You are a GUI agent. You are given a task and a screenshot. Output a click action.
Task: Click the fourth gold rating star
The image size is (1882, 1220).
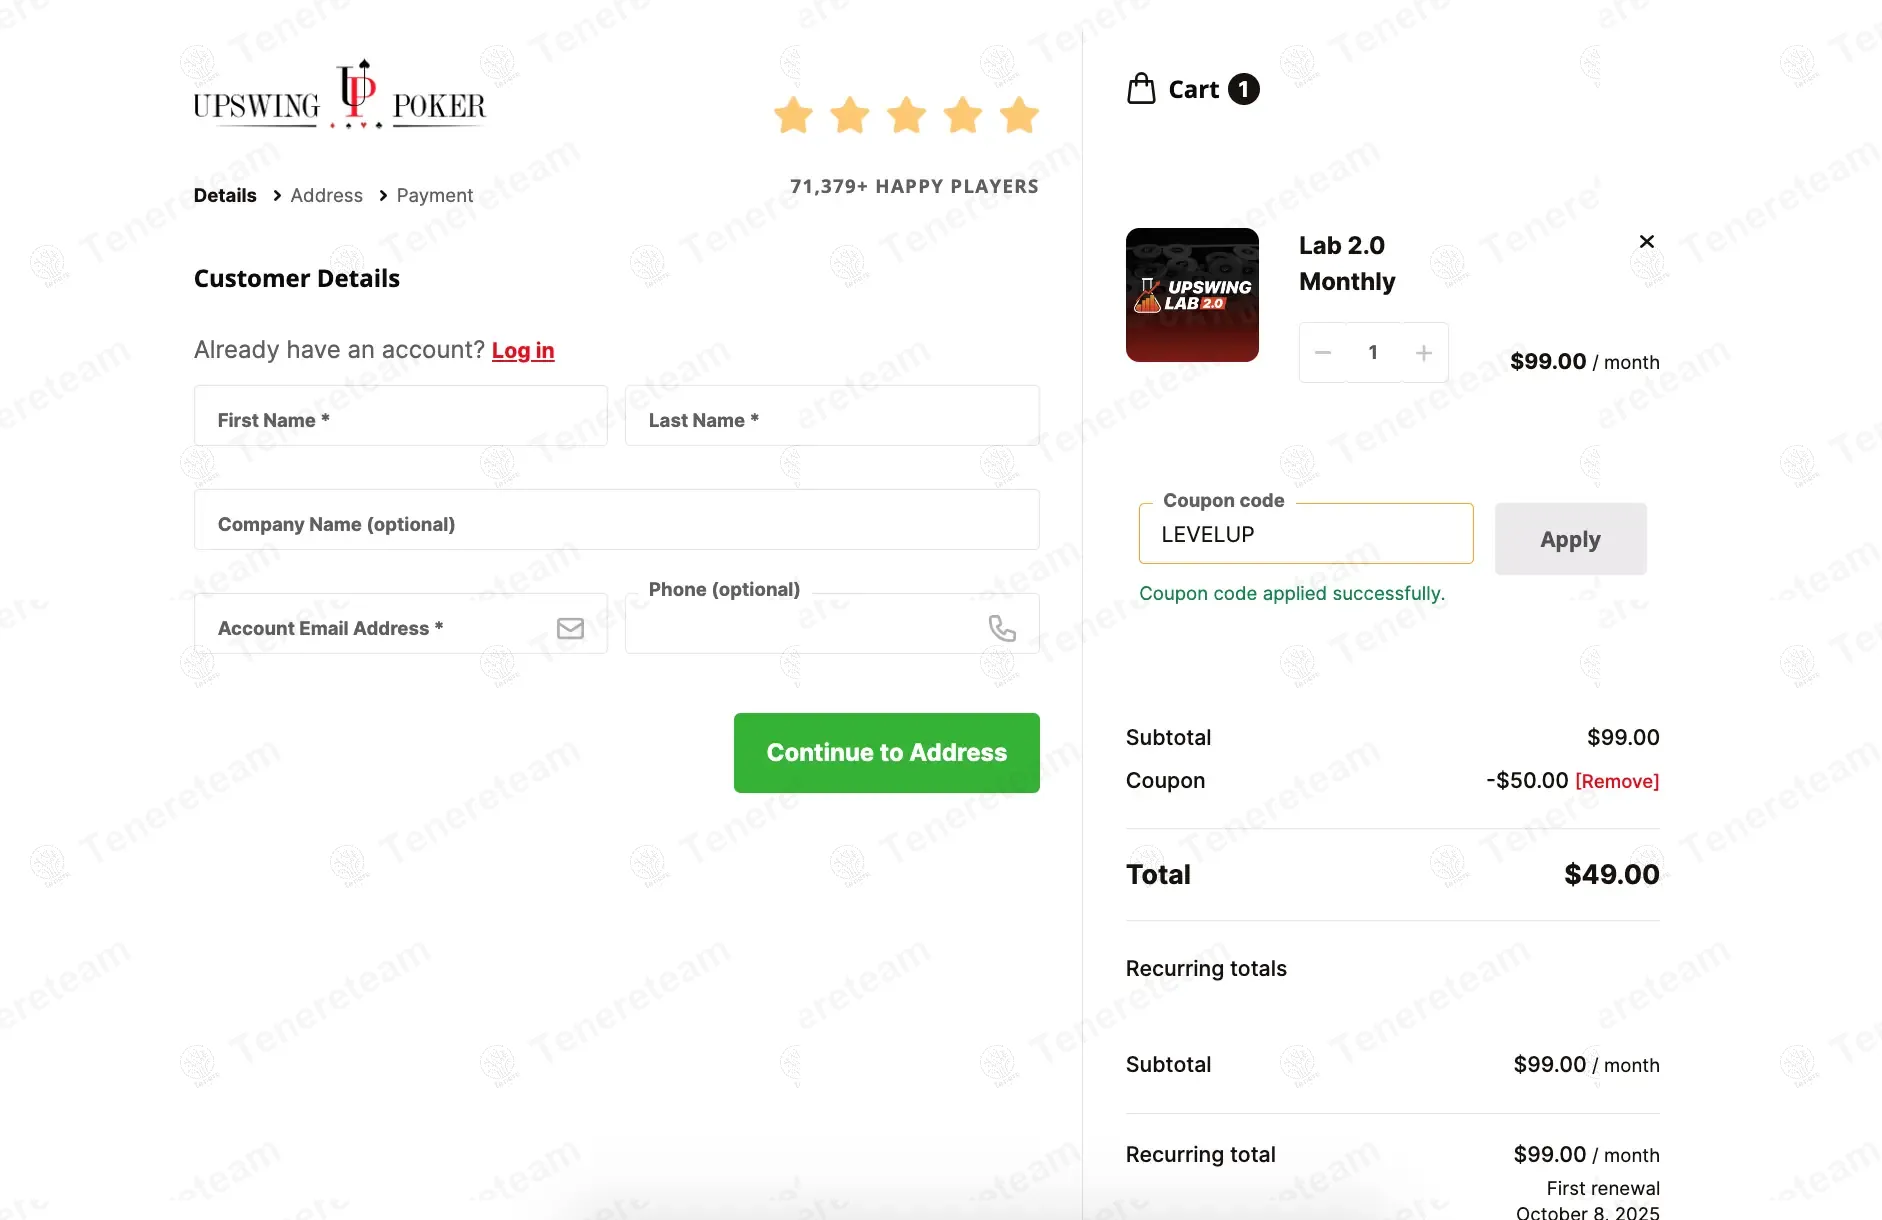click(963, 115)
